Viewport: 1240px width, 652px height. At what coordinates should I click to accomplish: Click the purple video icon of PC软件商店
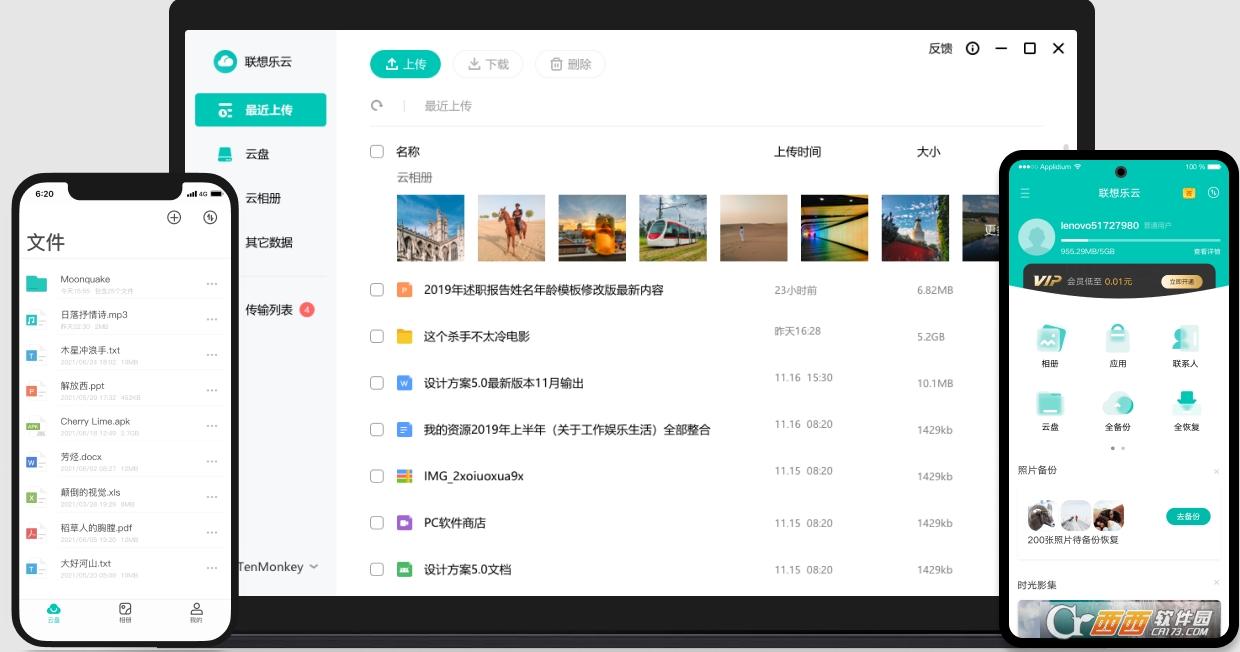coord(405,522)
